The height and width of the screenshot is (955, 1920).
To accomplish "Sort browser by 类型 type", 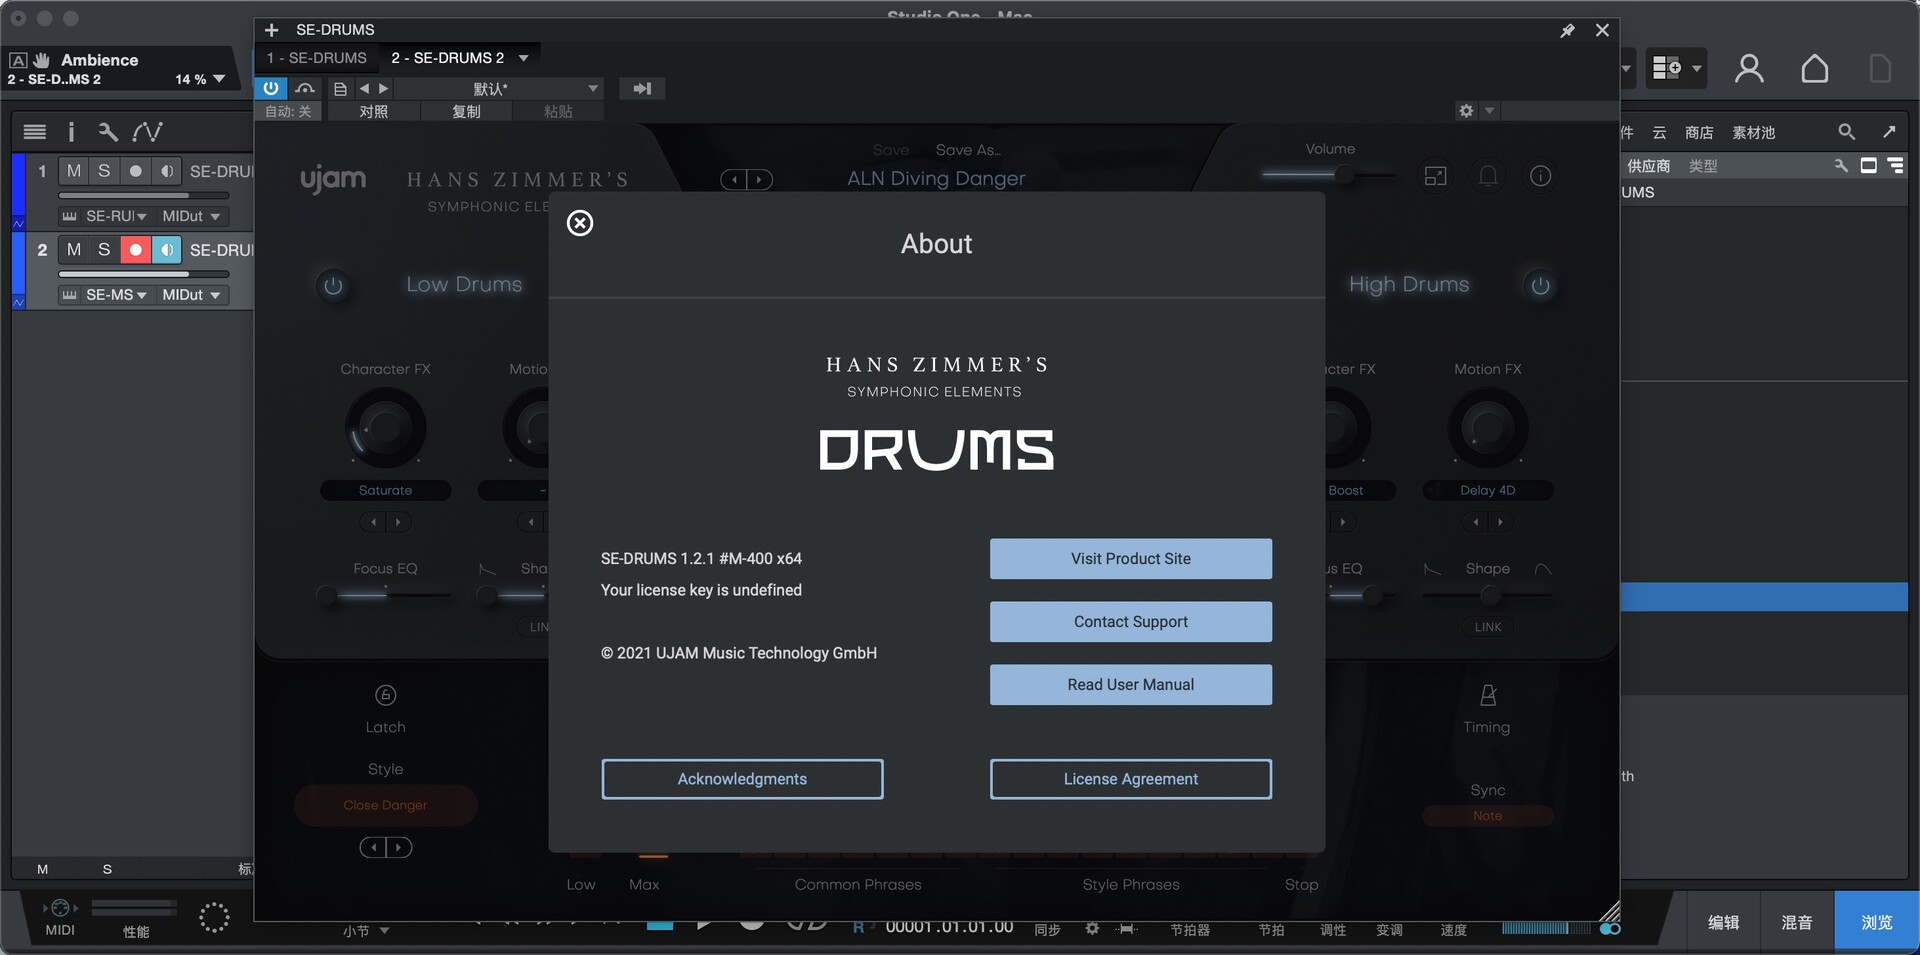I will pos(1703,166).
